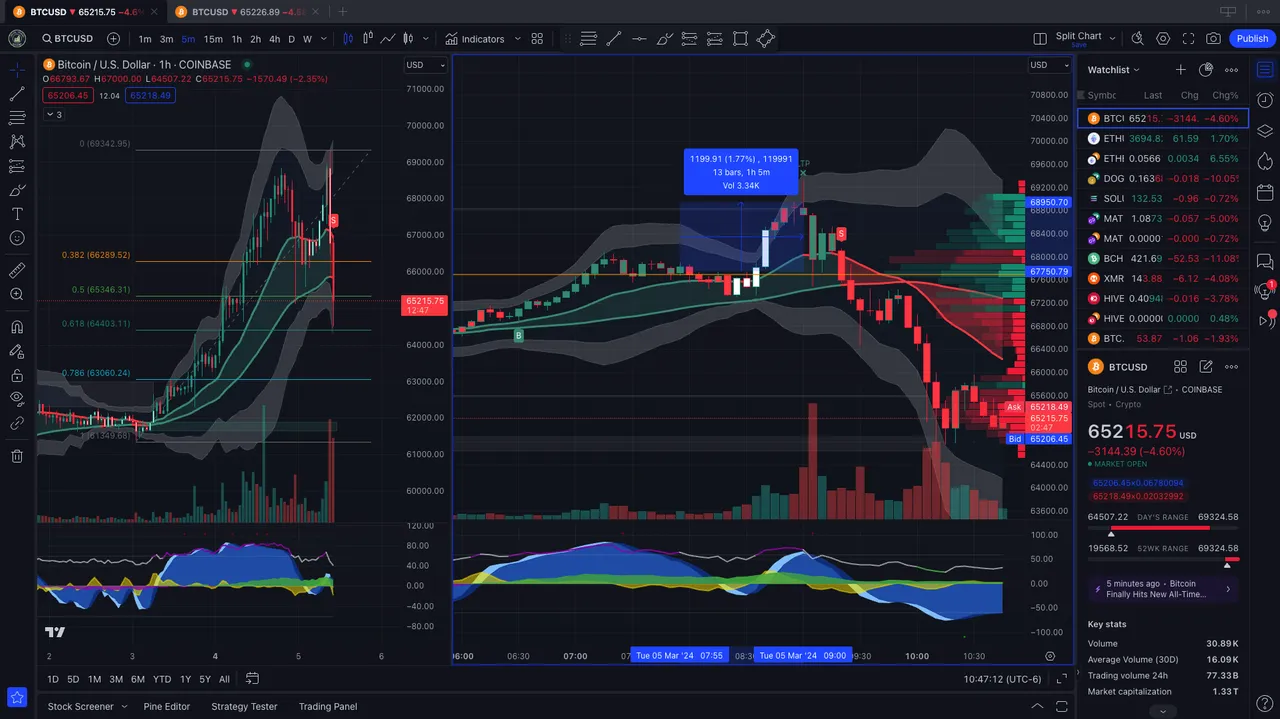
Task: Open a new tab with plus button
Action: tap(343, 11)
